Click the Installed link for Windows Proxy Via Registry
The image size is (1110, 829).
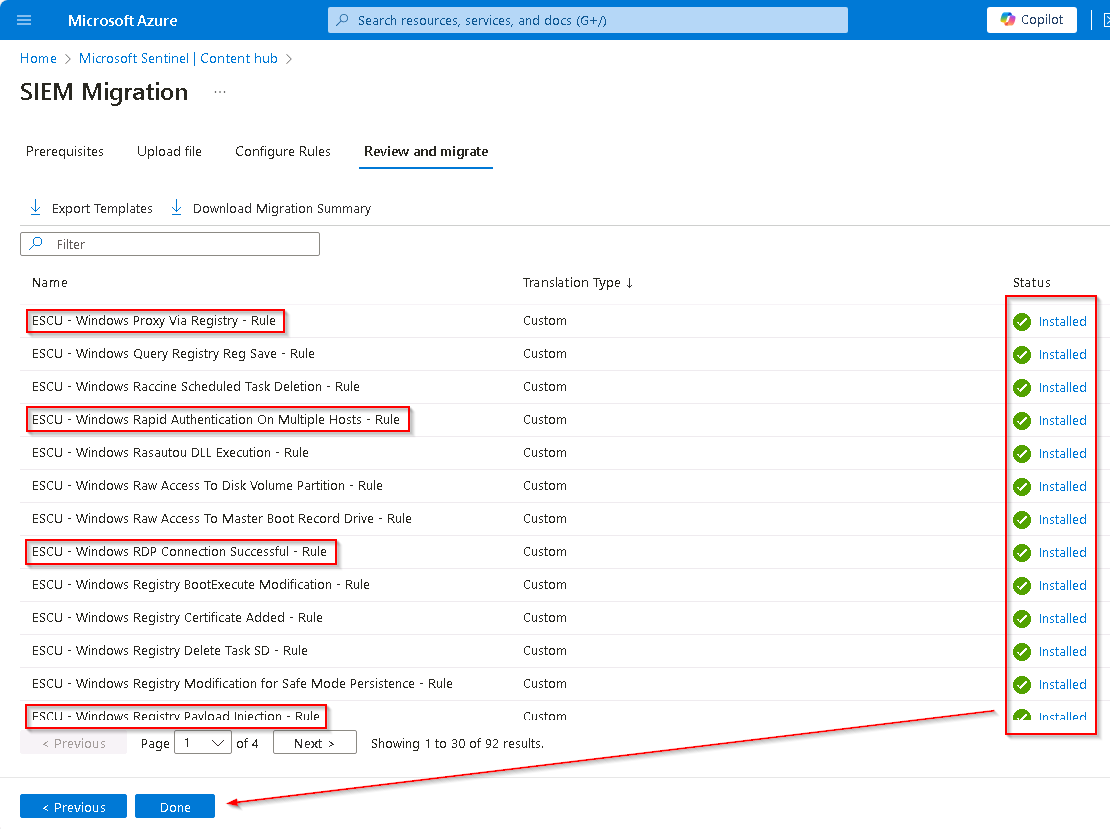pyautogui.click(x=1062, y=321)
